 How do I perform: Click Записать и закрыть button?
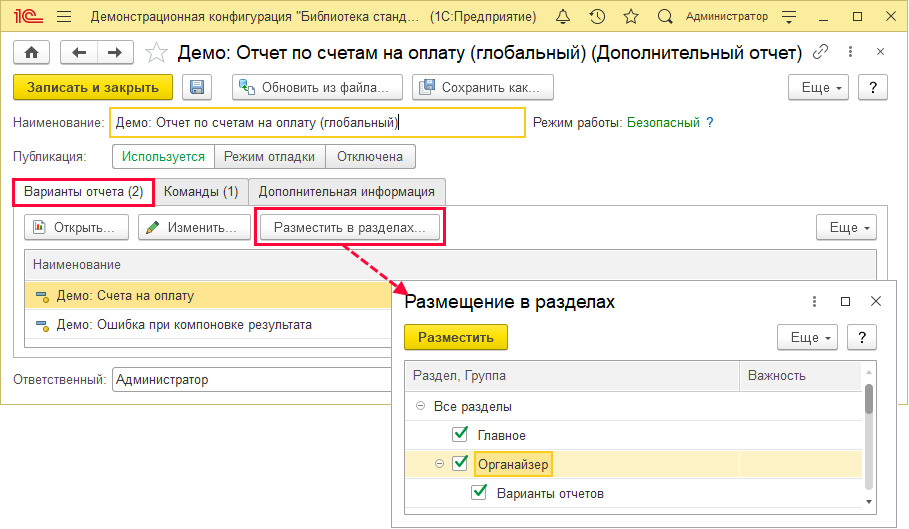tap(93, 87)
